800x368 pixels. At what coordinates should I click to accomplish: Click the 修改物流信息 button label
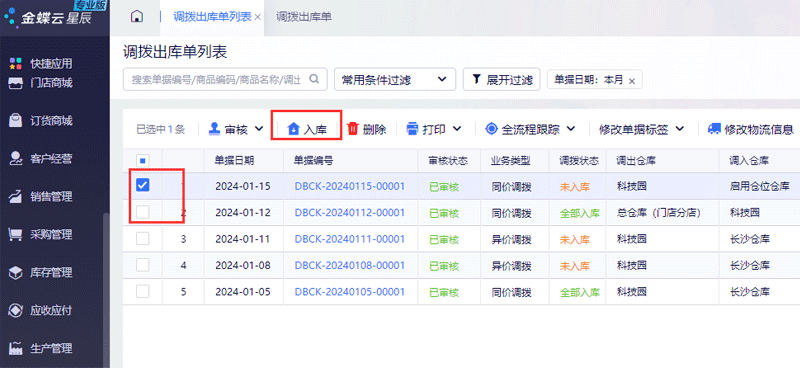759,130
